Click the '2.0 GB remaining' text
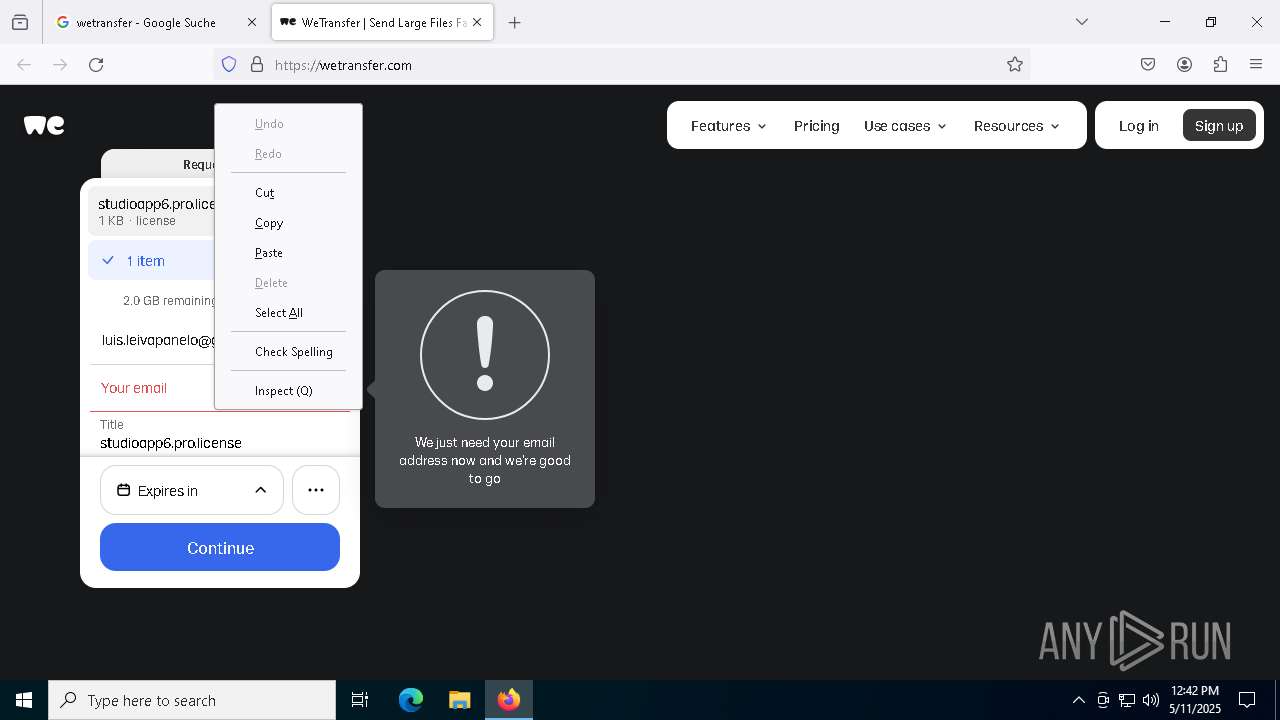 click(169, 301)
